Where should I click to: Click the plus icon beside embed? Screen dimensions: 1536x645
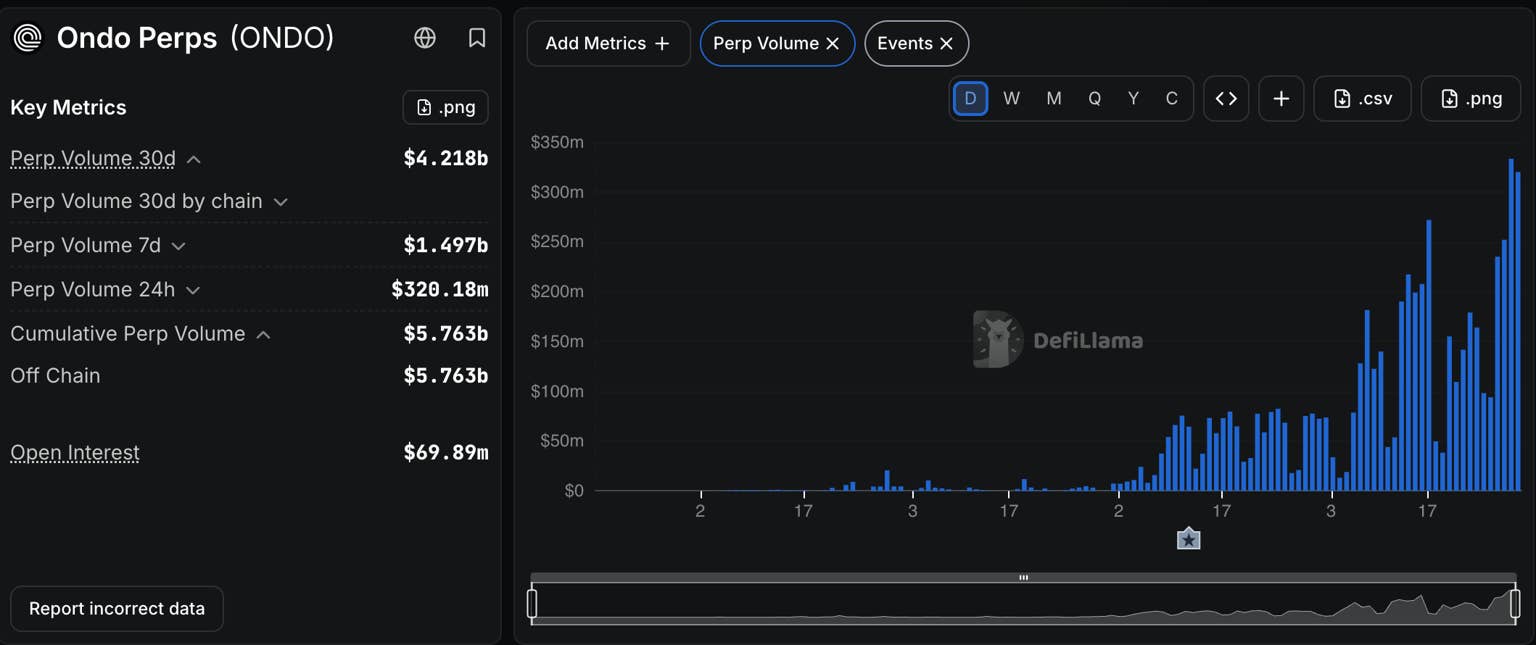click(1281, 98)
